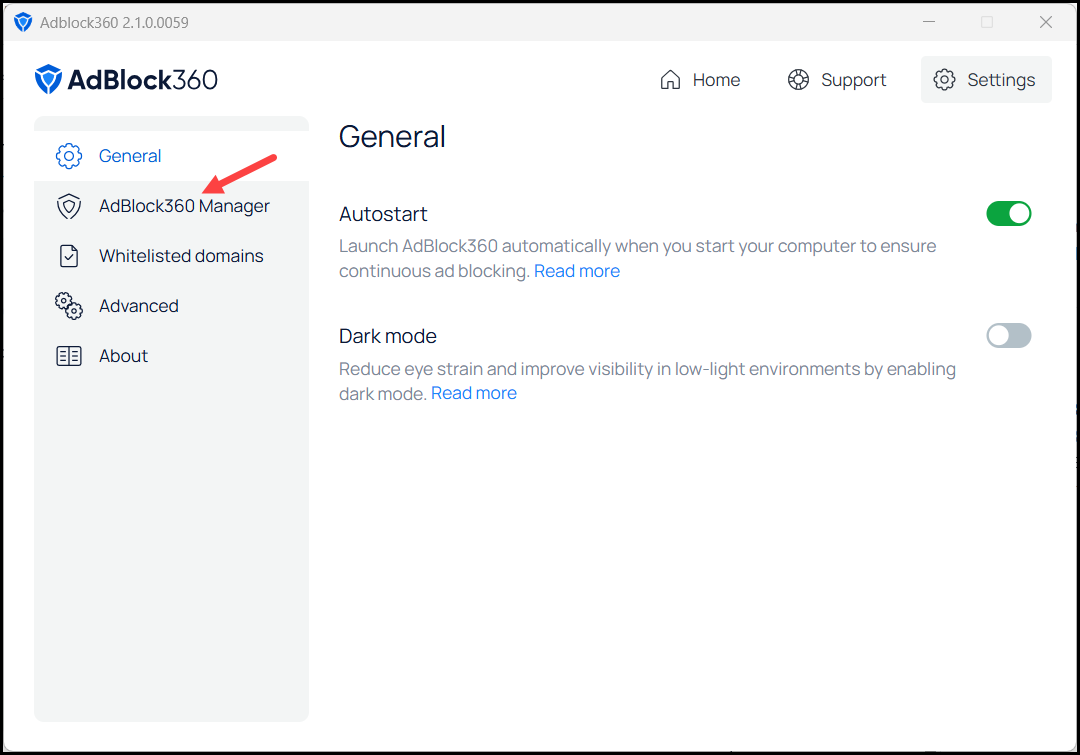Click the Support lifebuoy icon
Screen dimensions: 1080x755
pos(798,80)
